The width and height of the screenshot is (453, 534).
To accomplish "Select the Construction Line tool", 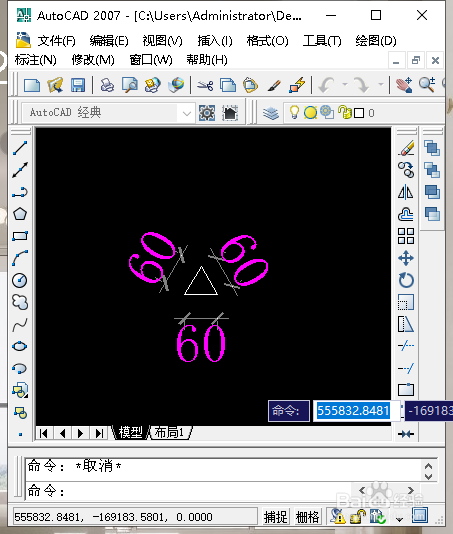I will point(20,170).
